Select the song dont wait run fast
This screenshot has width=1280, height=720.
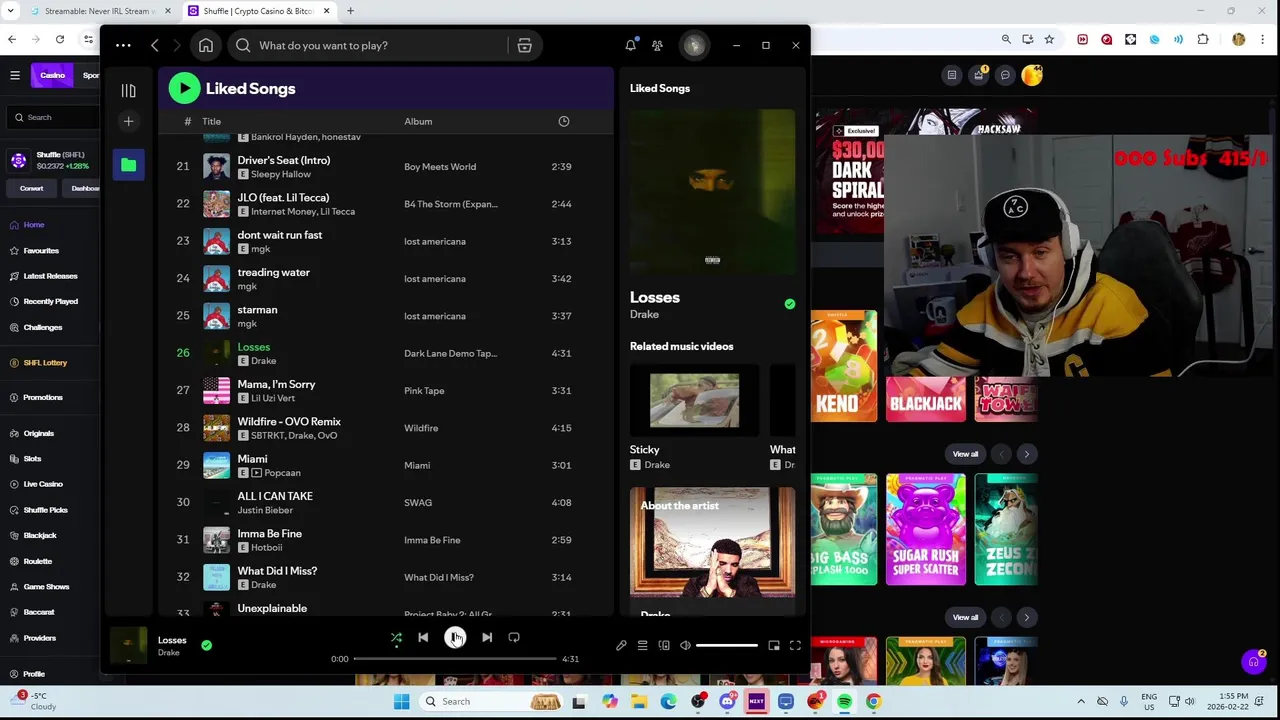pyautogui.click(x=385, y=241)
